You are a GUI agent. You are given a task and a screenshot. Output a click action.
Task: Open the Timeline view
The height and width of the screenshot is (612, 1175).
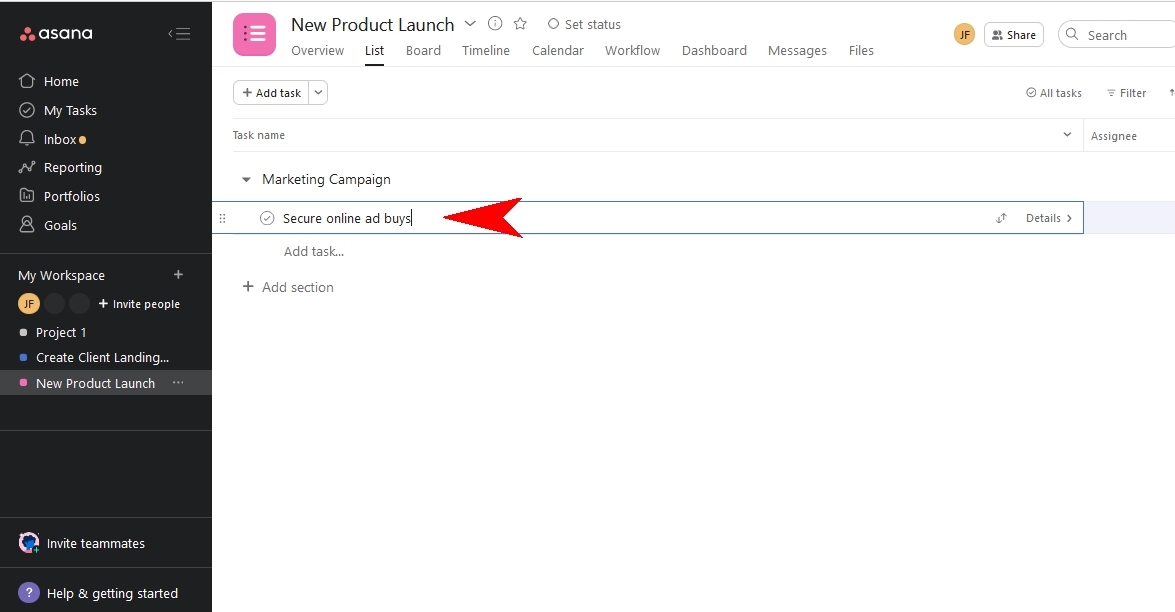pyautogui.click(x=486, y=50)
